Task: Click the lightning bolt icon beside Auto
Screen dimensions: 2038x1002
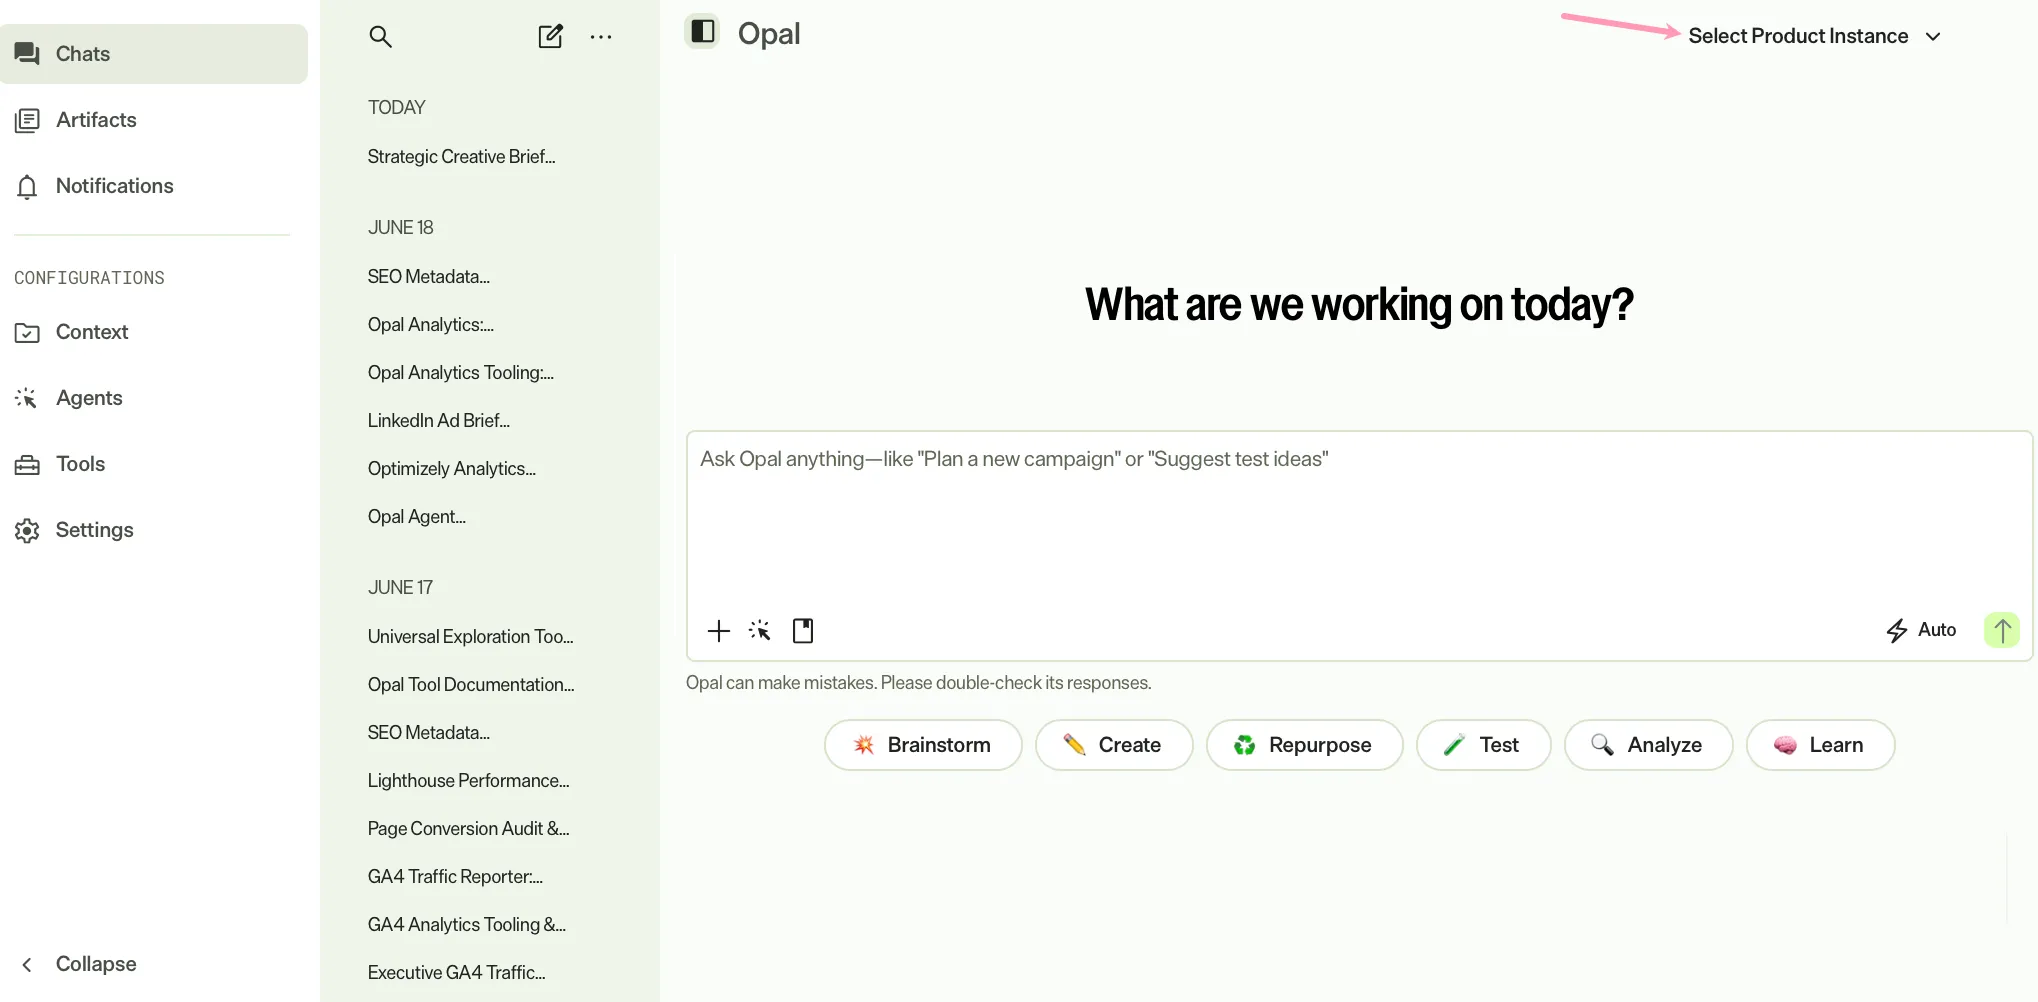Action: (1896, 630)
